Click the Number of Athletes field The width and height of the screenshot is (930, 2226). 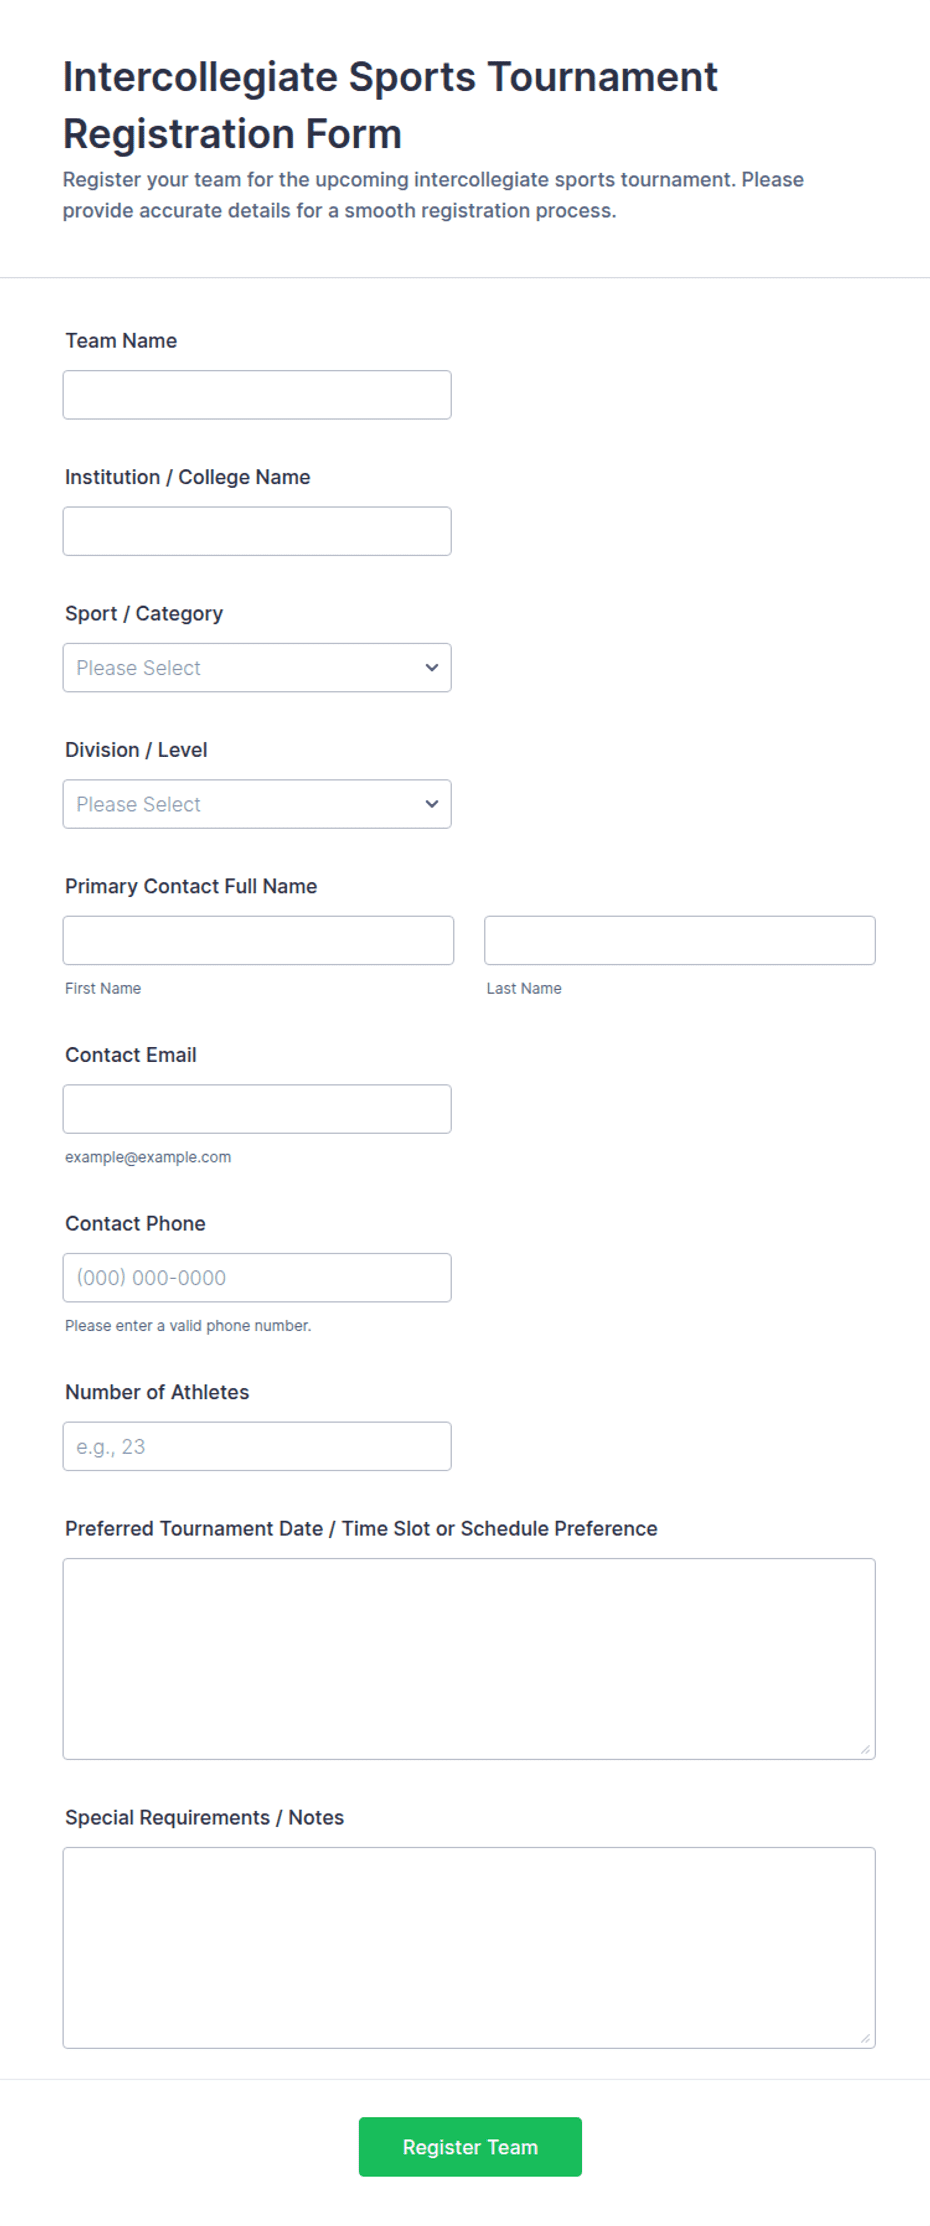(x=257, y=1446)
